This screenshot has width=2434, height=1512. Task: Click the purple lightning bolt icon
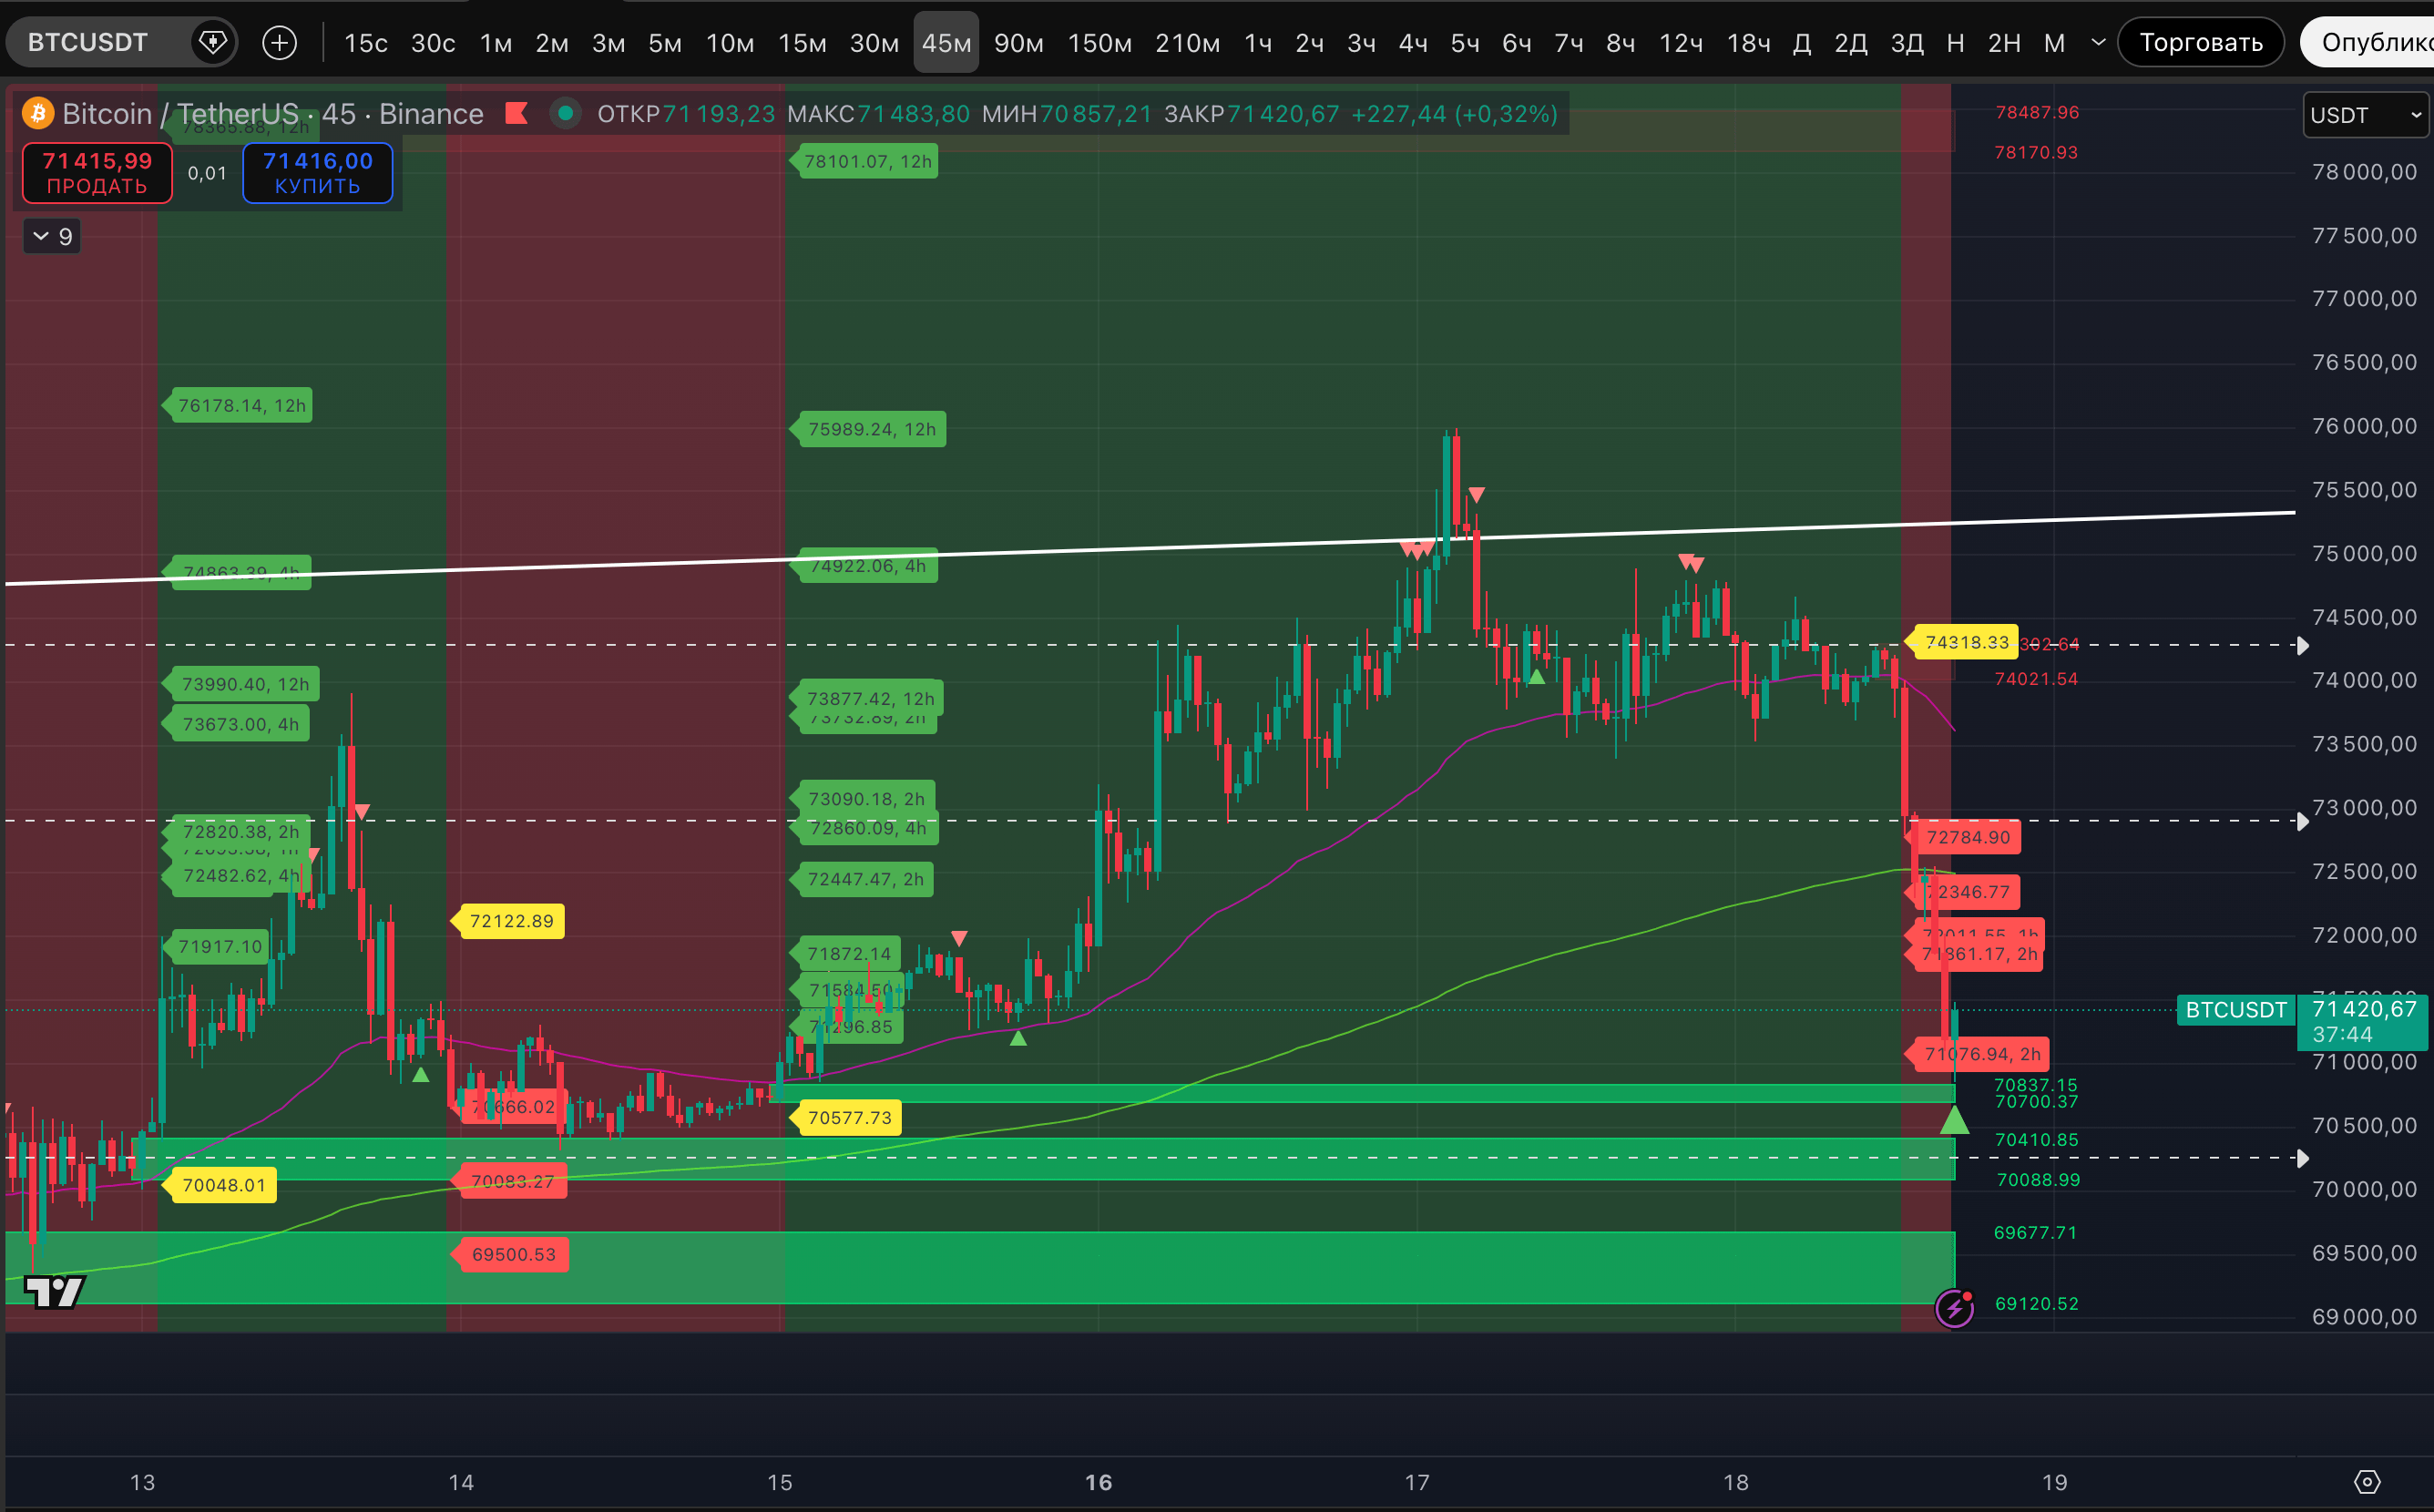tap(1954, 1308)
